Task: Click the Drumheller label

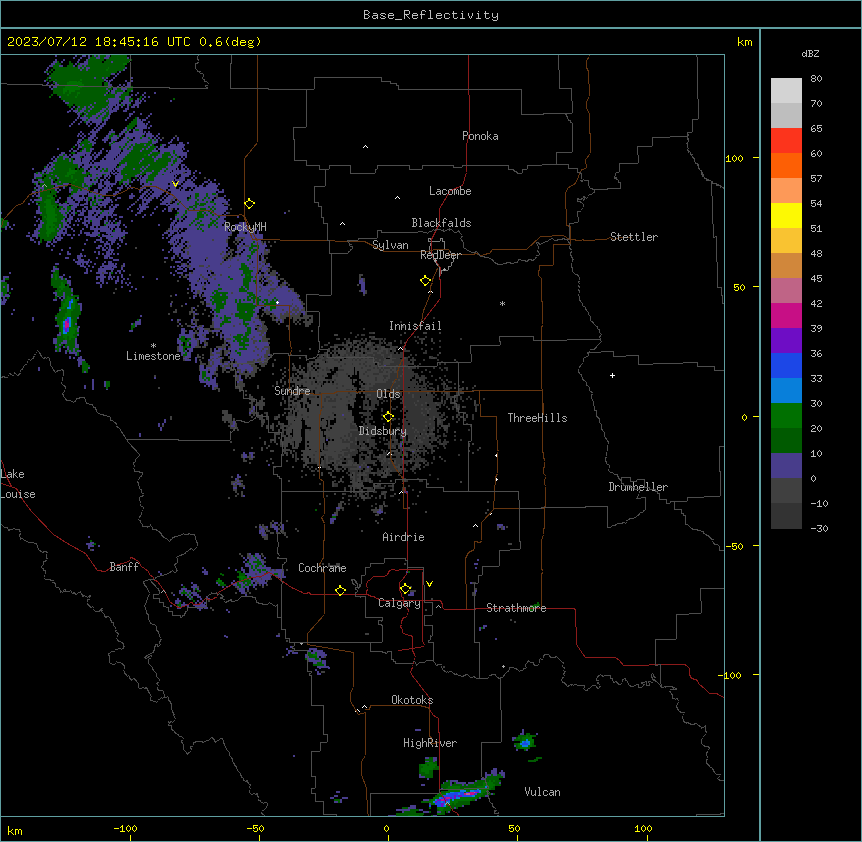Action: tap(638, 487)
